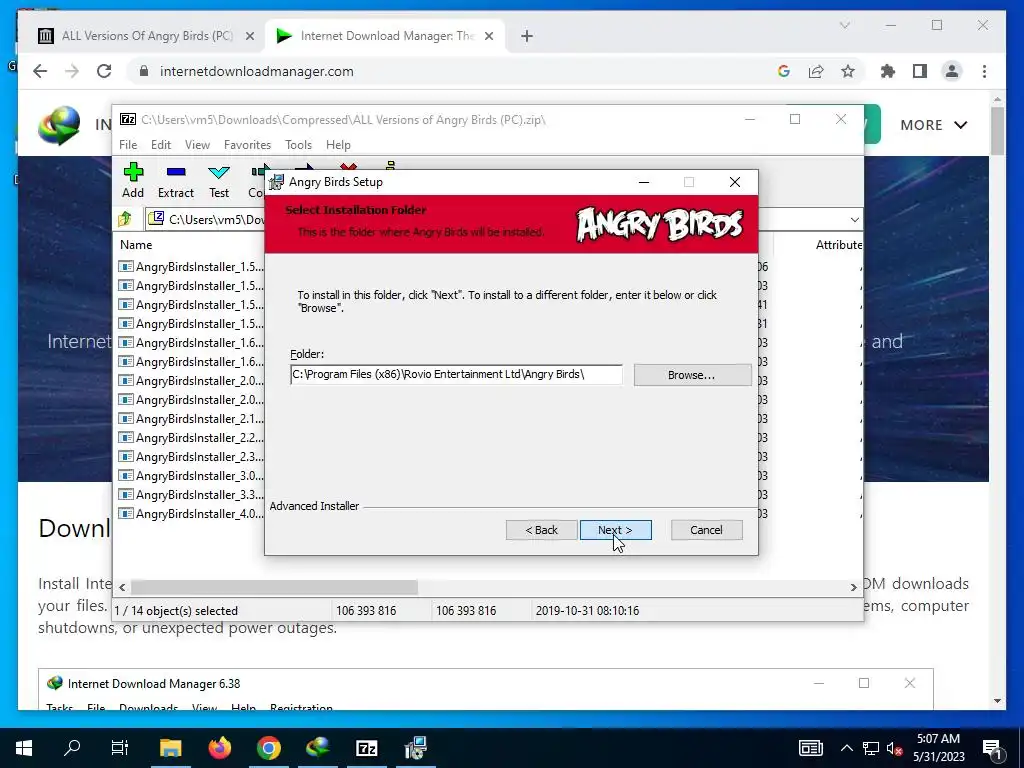This screenshot has height=768, width=1024.
Task: Open Chrome tab search chevron
Action: click(x=844, y=25)
